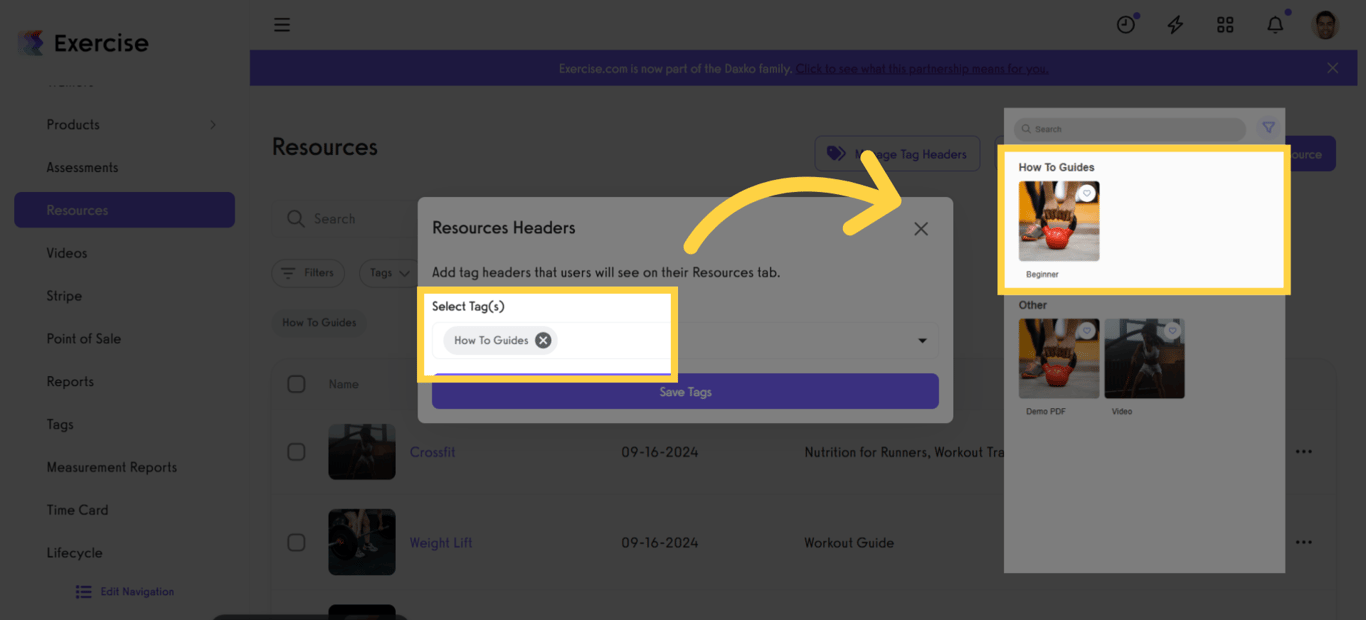Open the notifications bell icon
Image resolution: width=1366 pixels, height=620 pixels.
(1275, 24)
